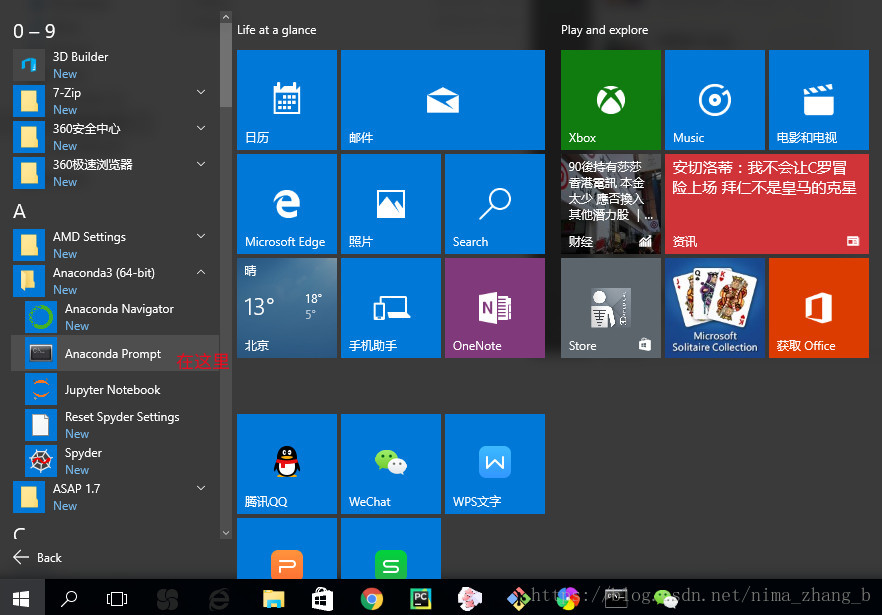Open the Xbox tile
Screen dimensions: 882x615
[611, 100]
